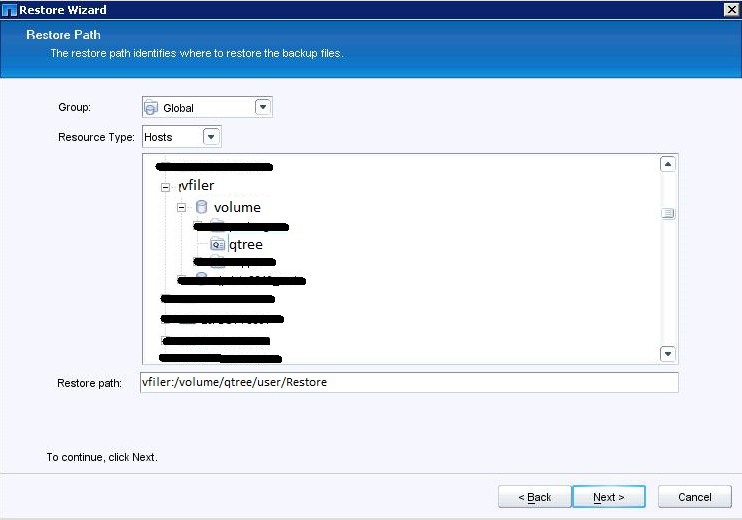Click the 'Group:' label

click(74, 107)
